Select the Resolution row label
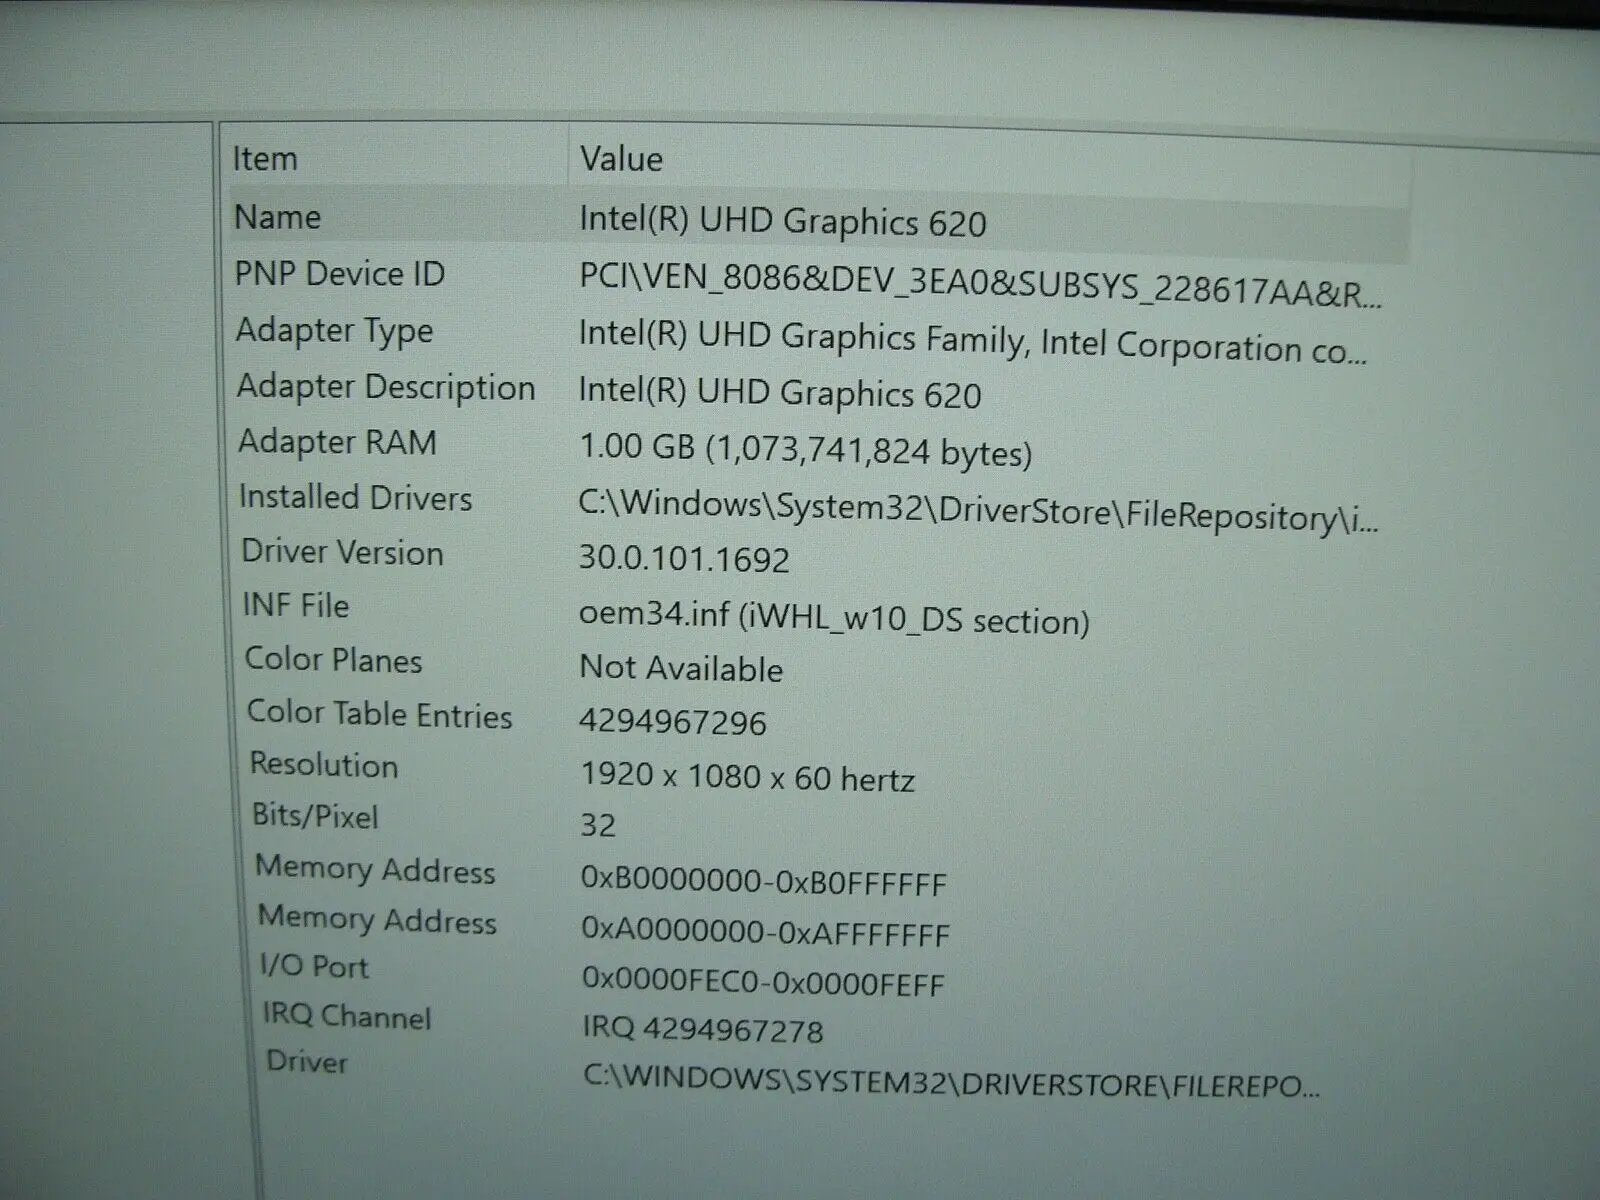The image size is (1600, 1200). point(324,764)
